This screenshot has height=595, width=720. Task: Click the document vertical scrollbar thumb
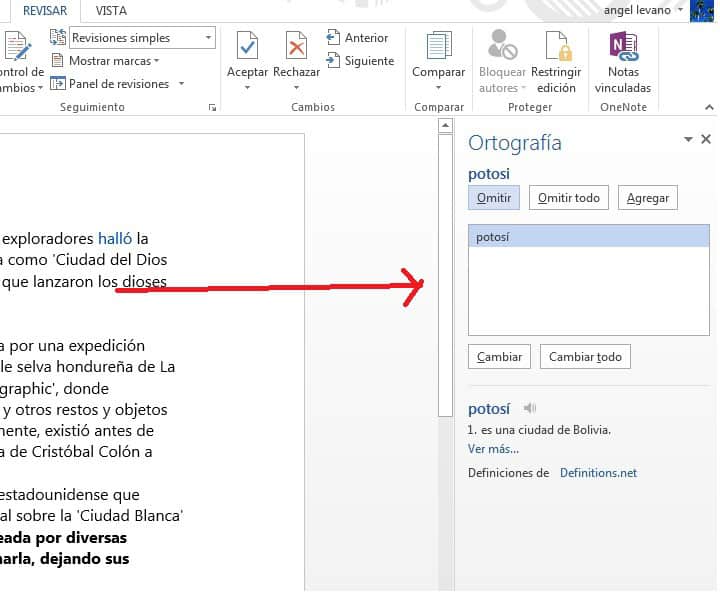coord(446,270)
